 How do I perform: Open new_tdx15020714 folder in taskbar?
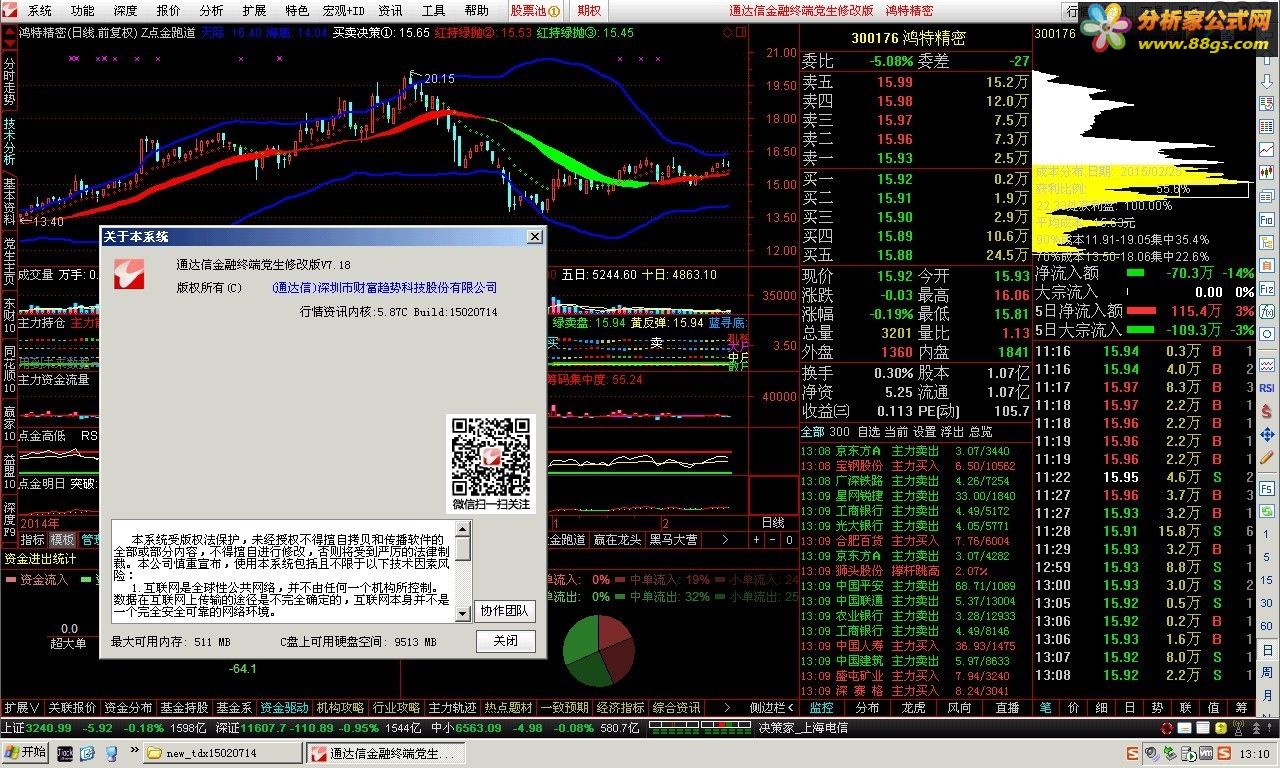222,753
